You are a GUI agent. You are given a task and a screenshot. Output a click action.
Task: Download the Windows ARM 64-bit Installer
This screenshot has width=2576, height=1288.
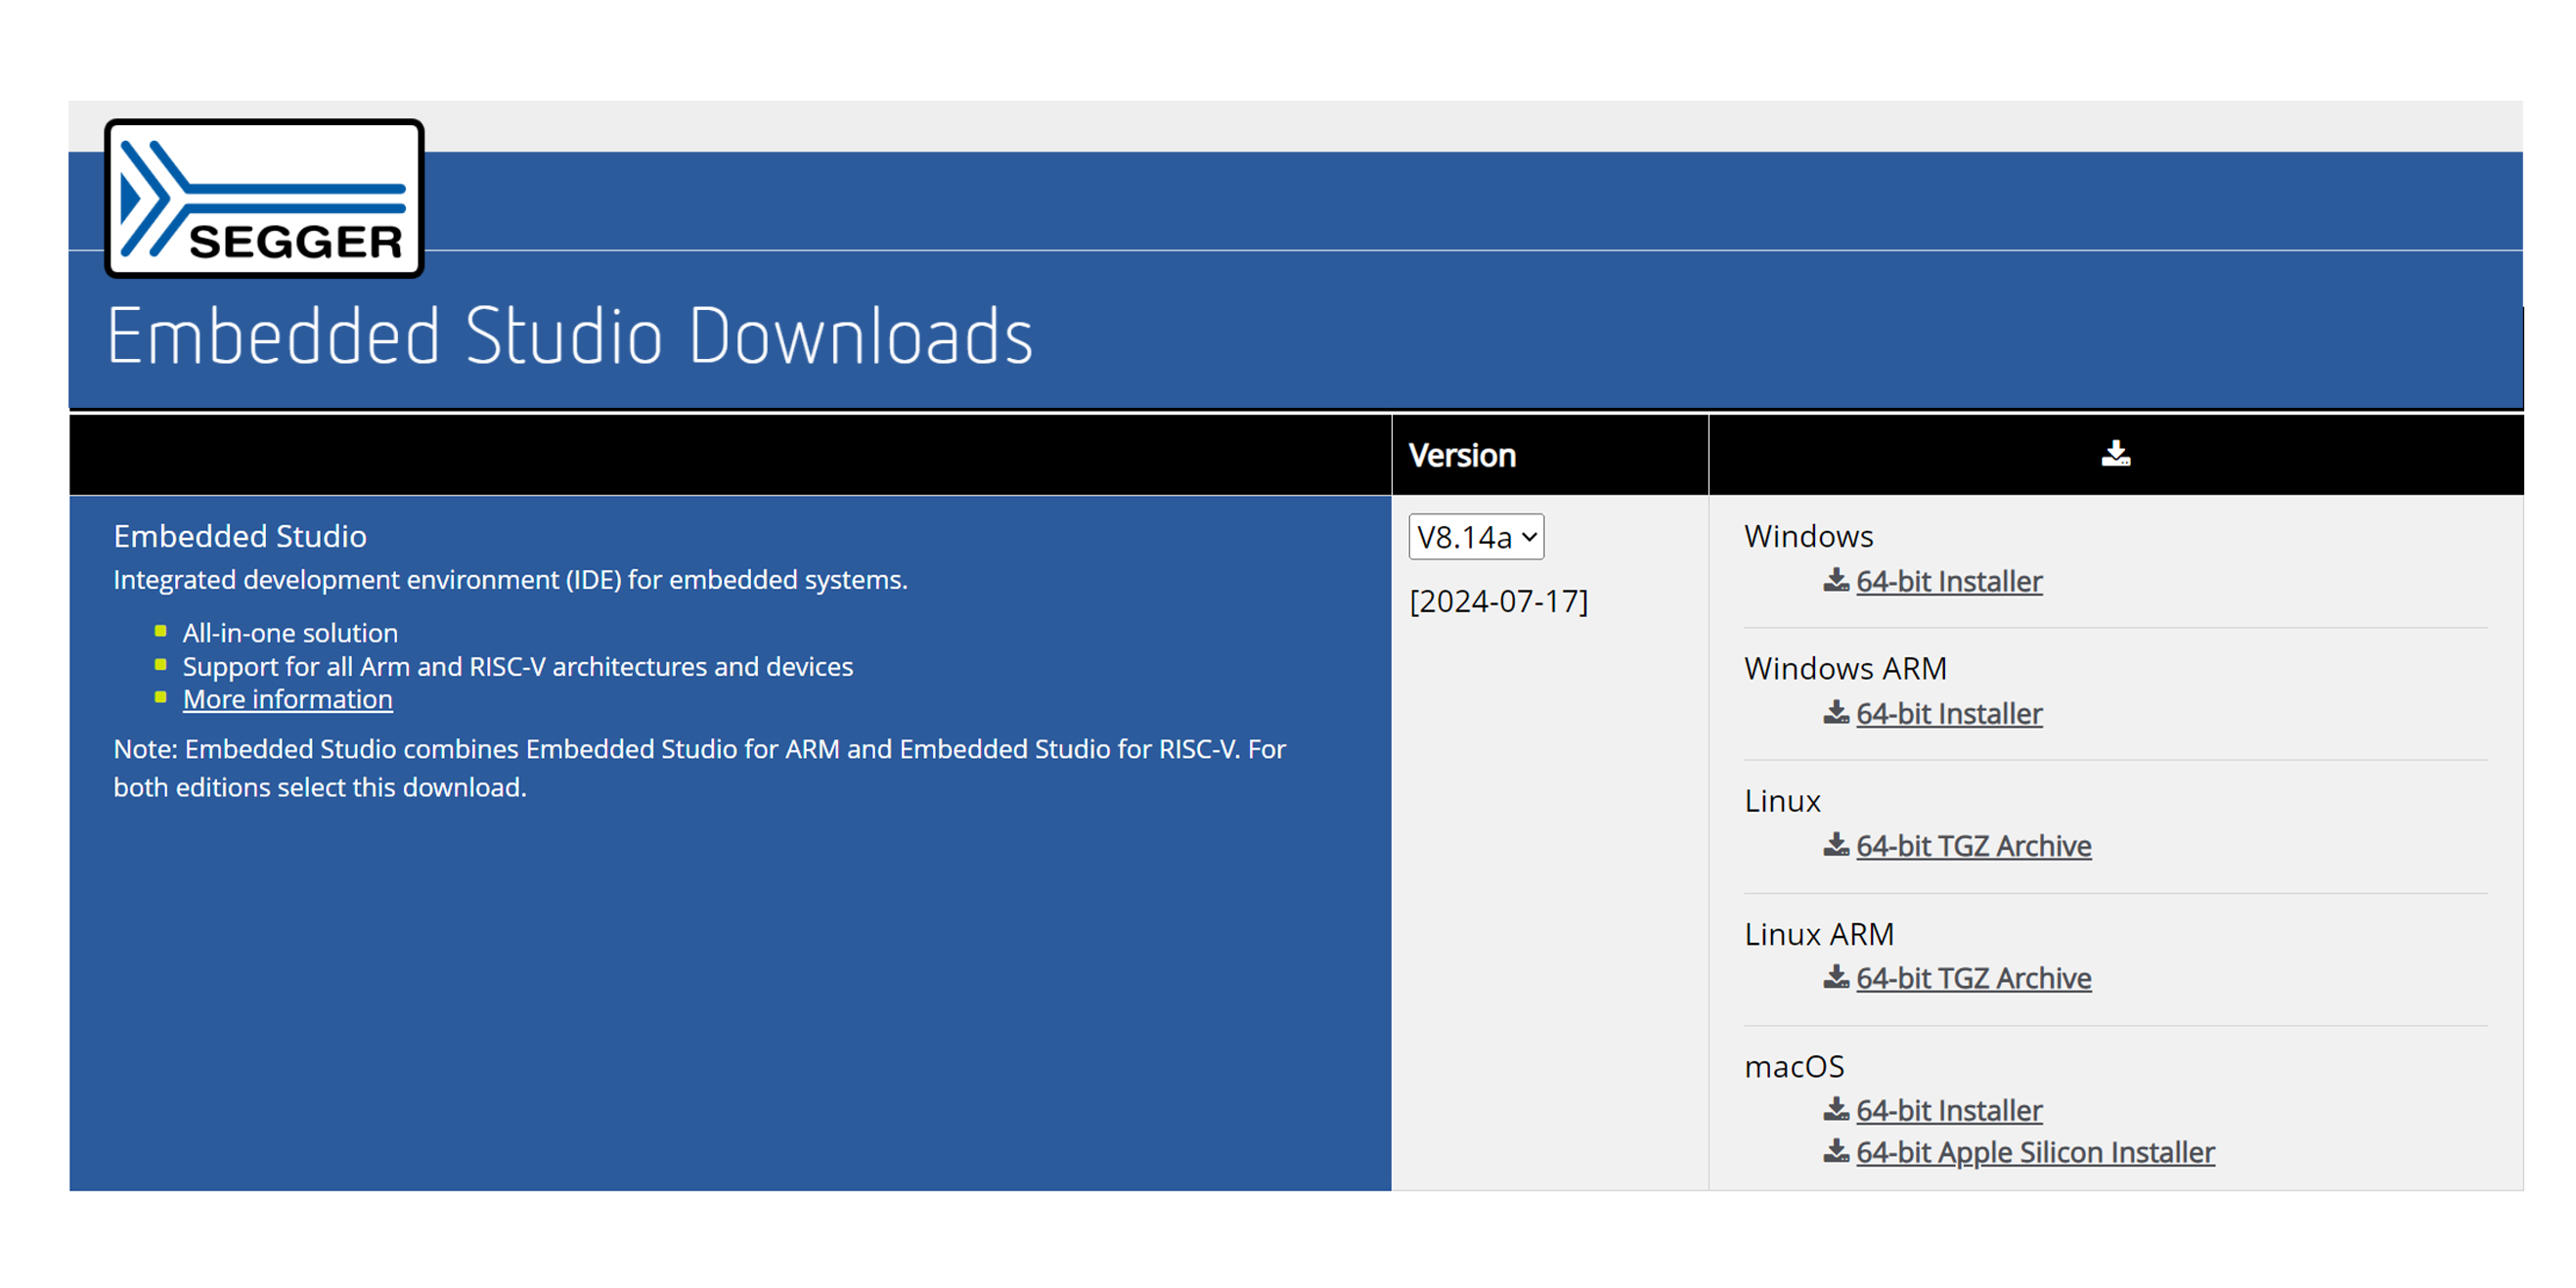(x=1949, y=713)
